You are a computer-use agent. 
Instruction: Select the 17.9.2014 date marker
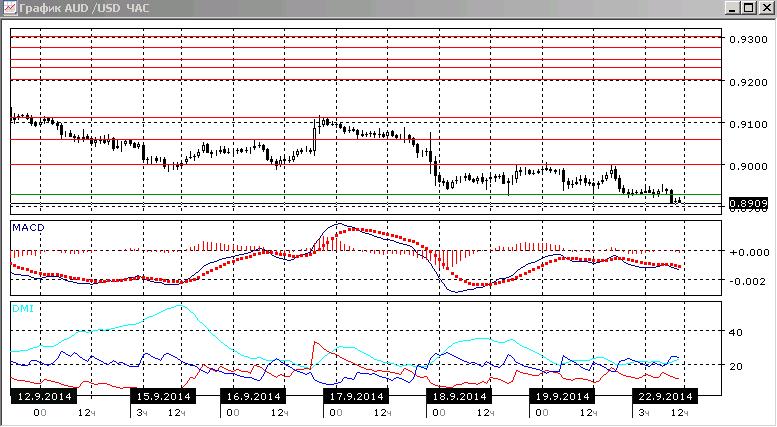[x=356, y=396]
